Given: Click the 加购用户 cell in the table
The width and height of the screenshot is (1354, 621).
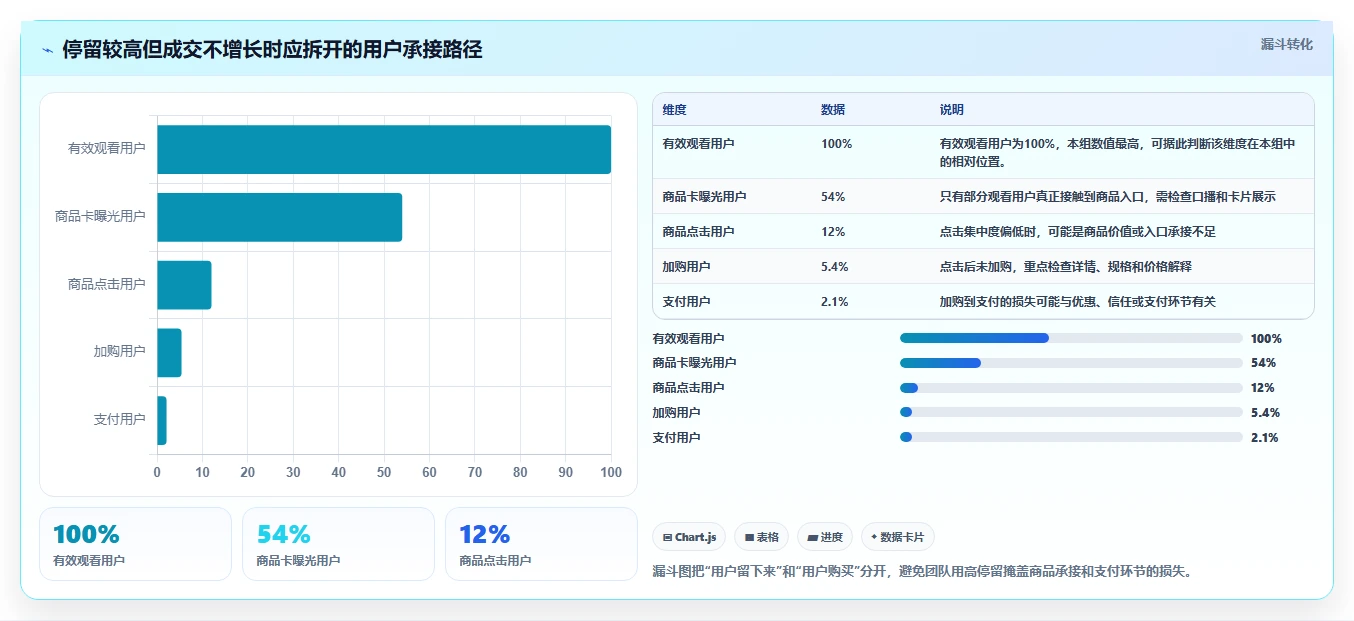Looking at the screenshot, I should [686, 267].
